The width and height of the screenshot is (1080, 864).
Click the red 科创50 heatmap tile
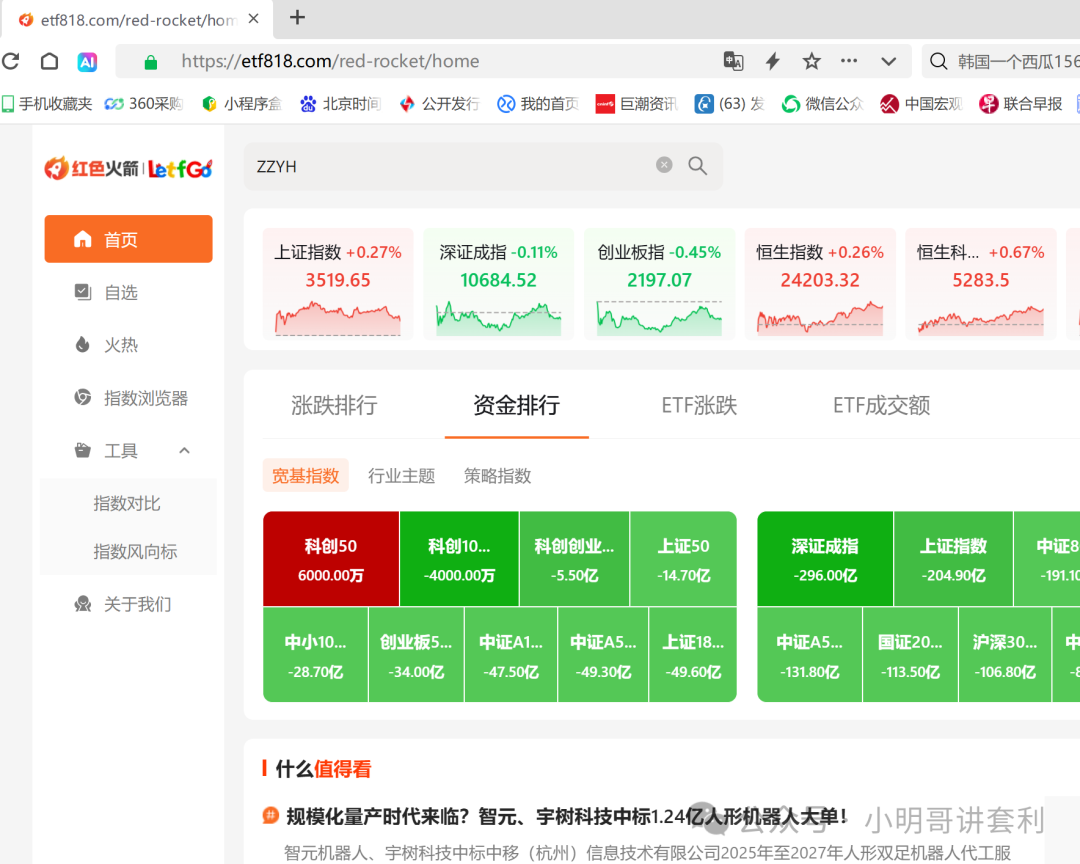[x=331, y=559]
